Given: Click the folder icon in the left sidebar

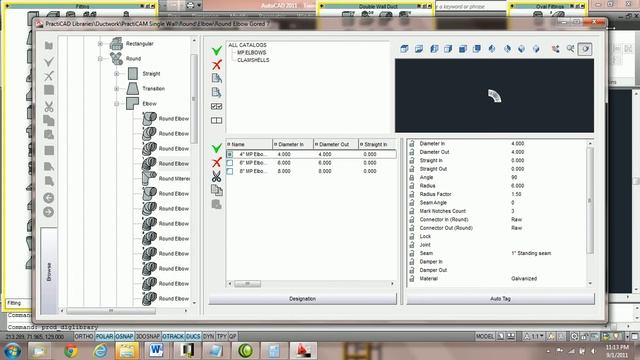Looking at the screenshot, I should point(49,45).
